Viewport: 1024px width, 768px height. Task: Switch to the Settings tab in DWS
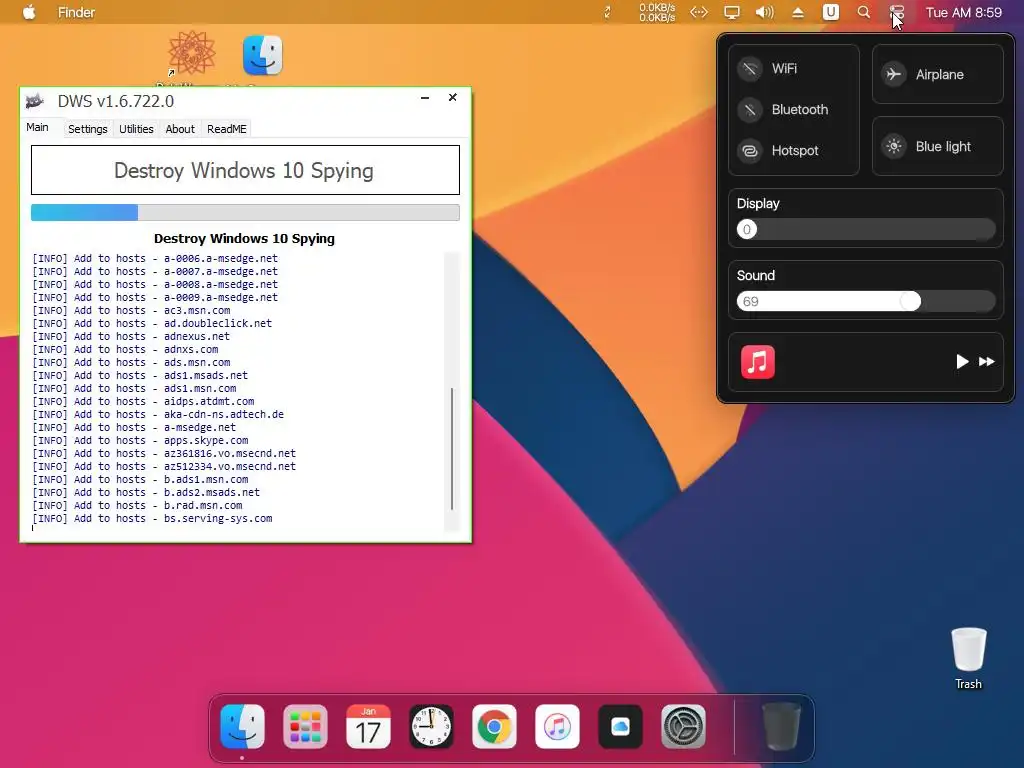pyautogui.click(x=88, y=129)
